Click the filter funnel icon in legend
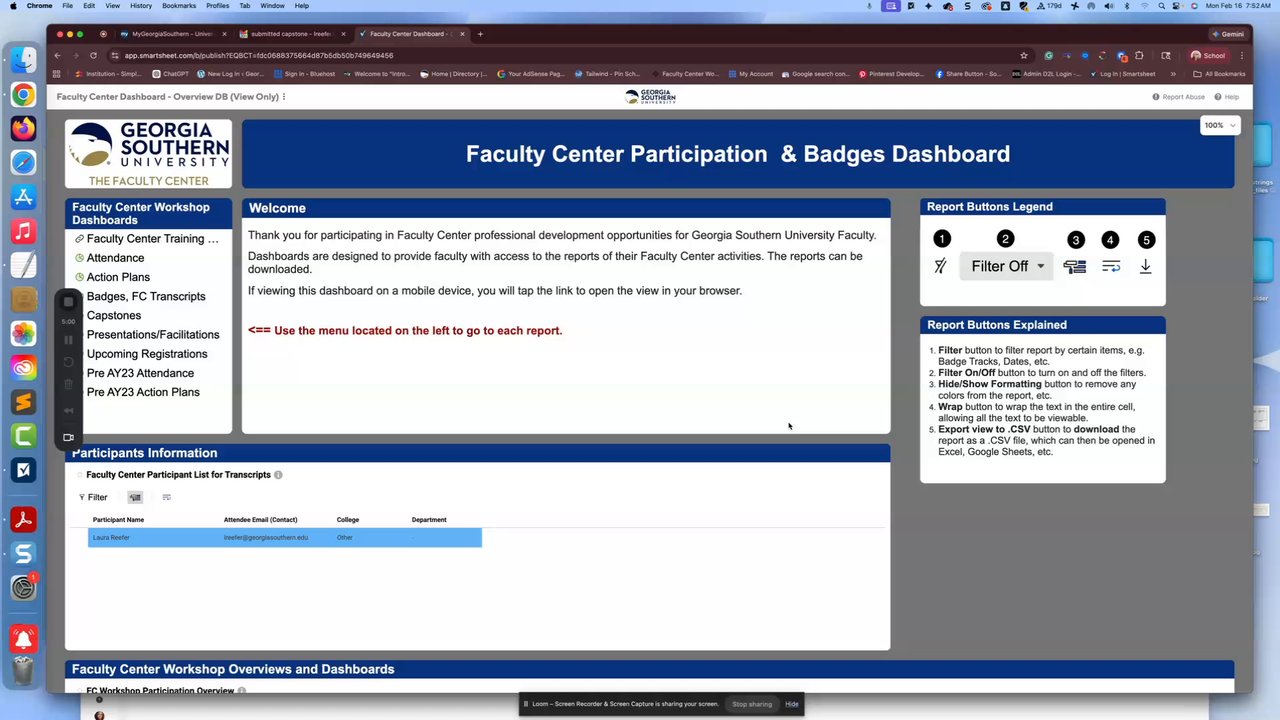Viewport: 1280px width, 720px height. pyautogui.click(x=940, y=266)
